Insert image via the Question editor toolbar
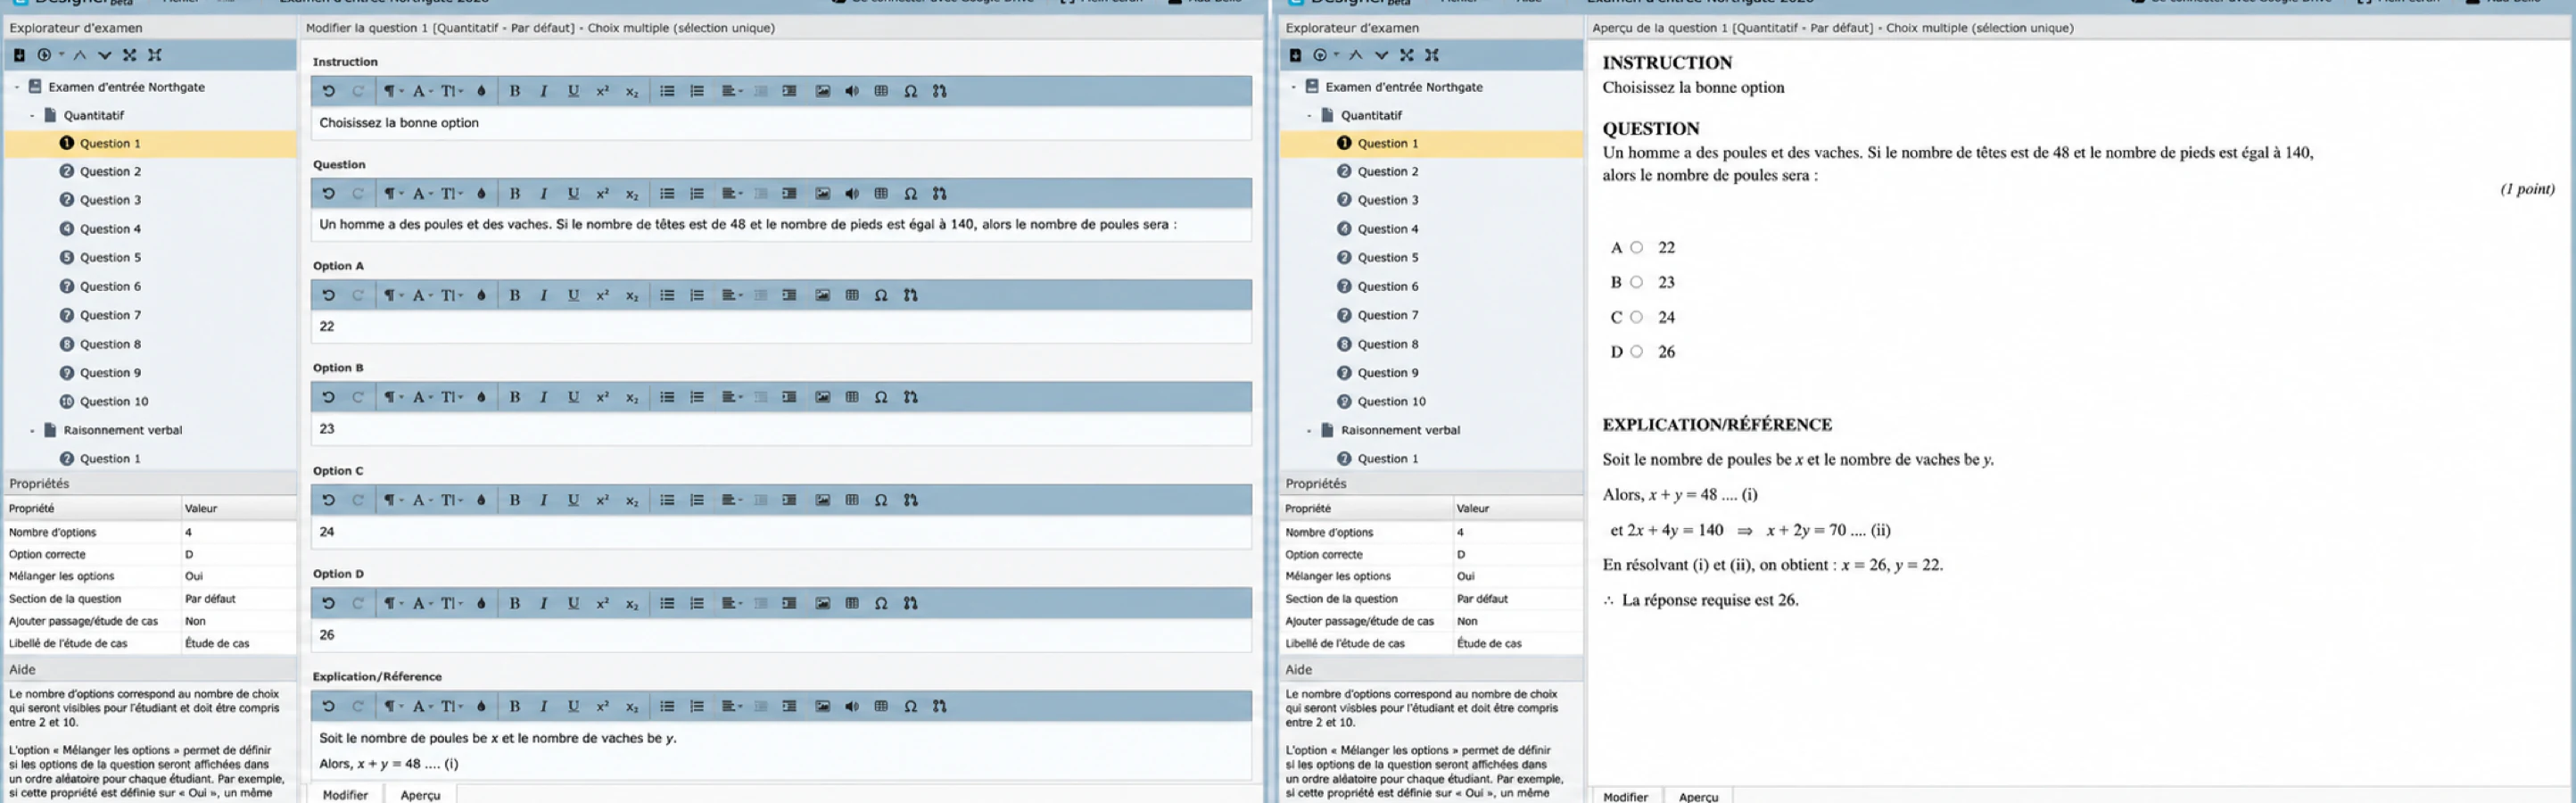 (822, 194)
